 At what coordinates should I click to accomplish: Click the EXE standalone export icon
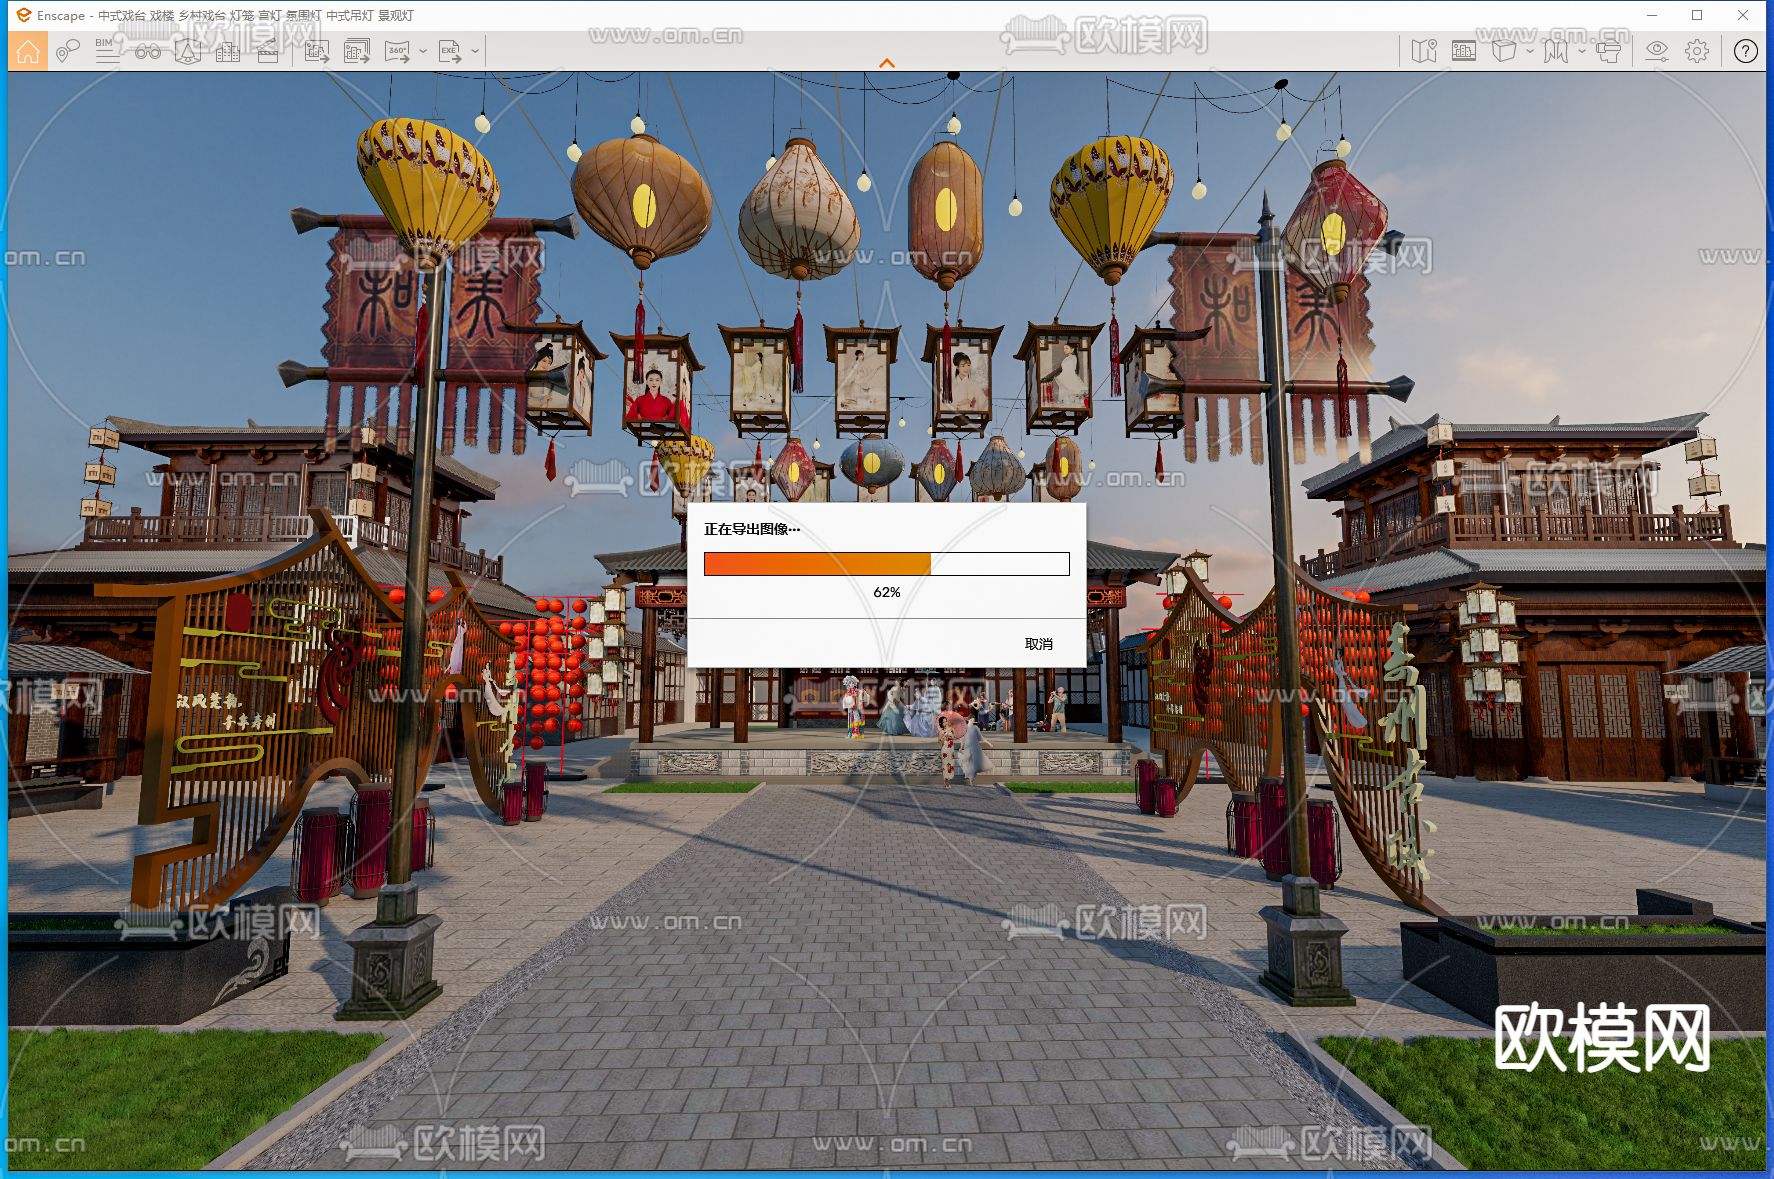pos(450,51)
